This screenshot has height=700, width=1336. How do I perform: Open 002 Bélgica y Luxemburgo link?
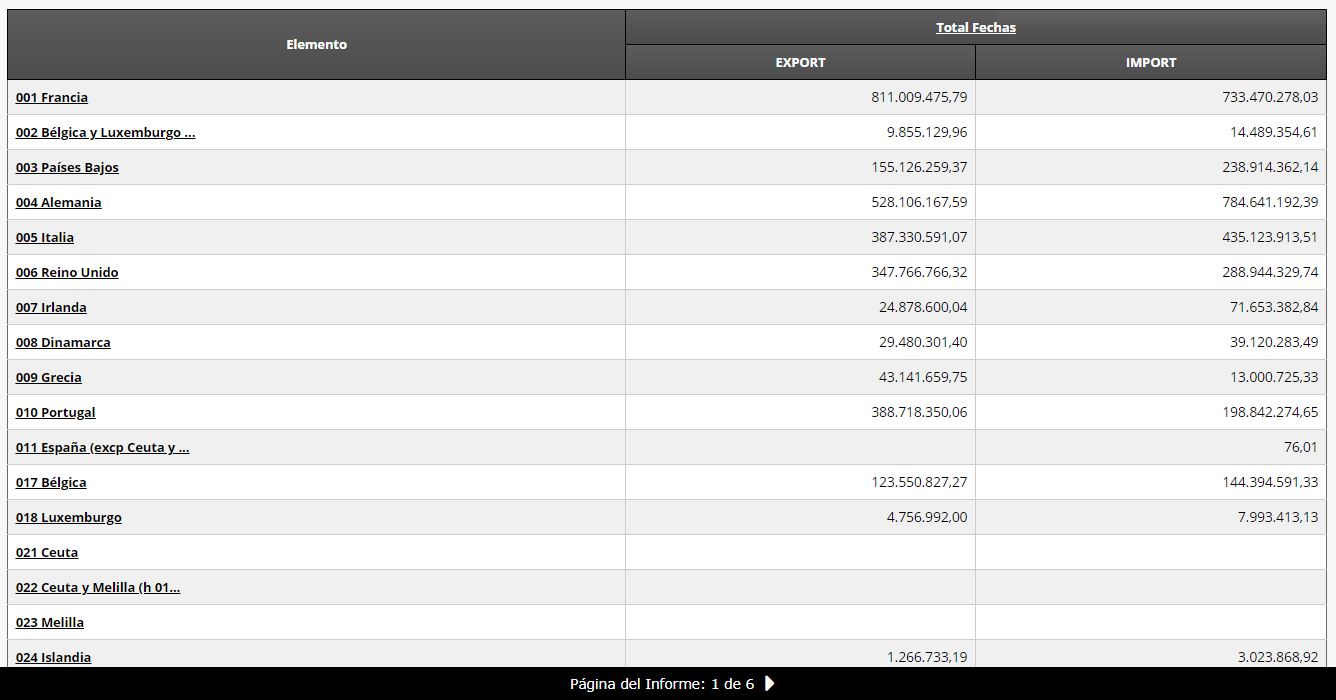105,133
